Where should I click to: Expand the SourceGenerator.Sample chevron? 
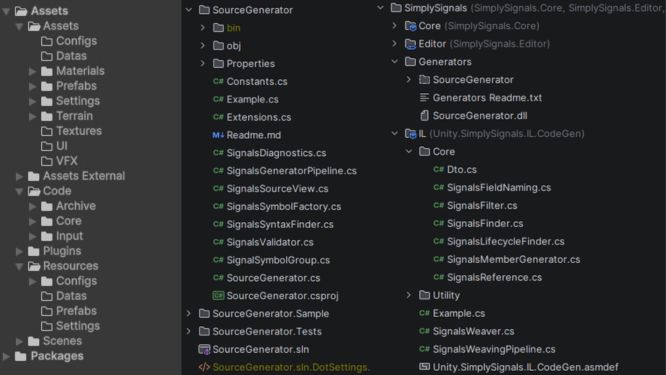click(189, 313)
